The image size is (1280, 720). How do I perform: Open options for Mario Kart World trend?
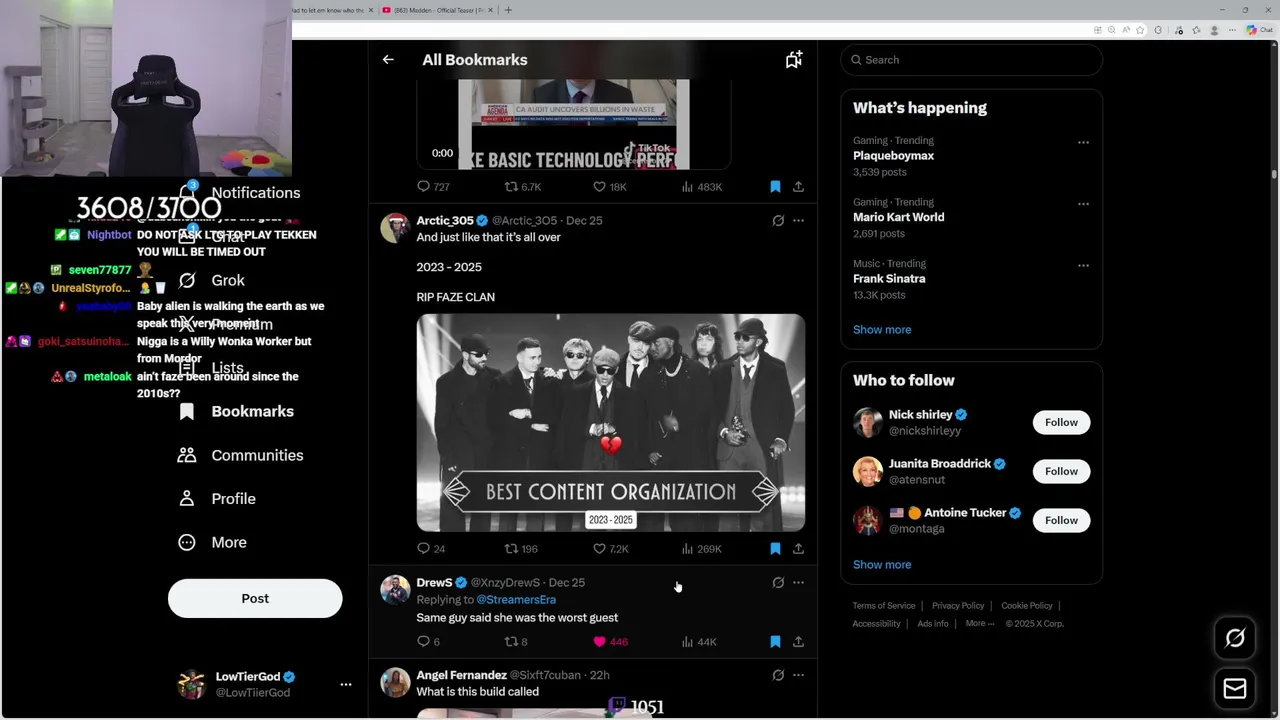point(1083,203)
